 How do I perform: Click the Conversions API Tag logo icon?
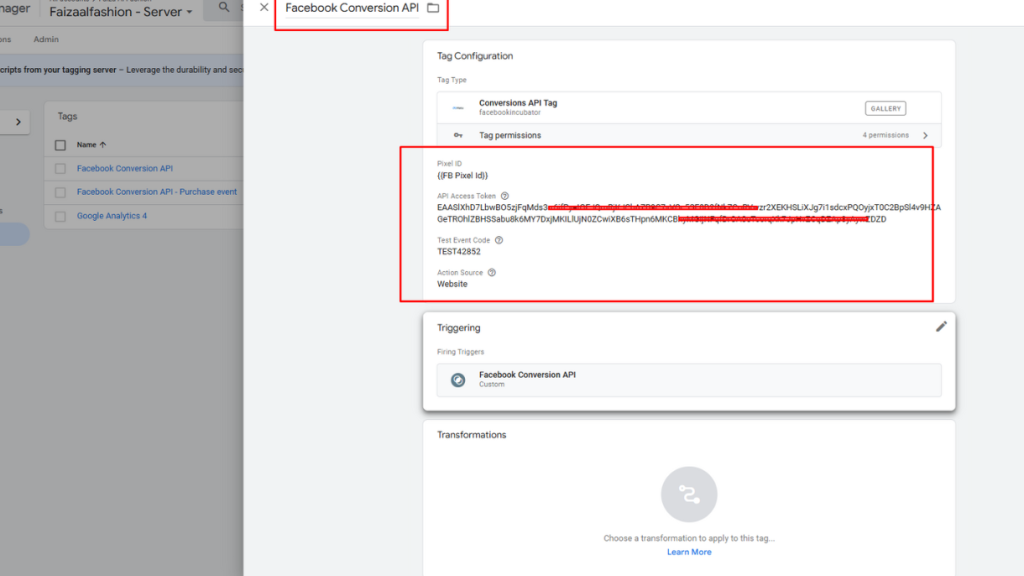[458, 108]
